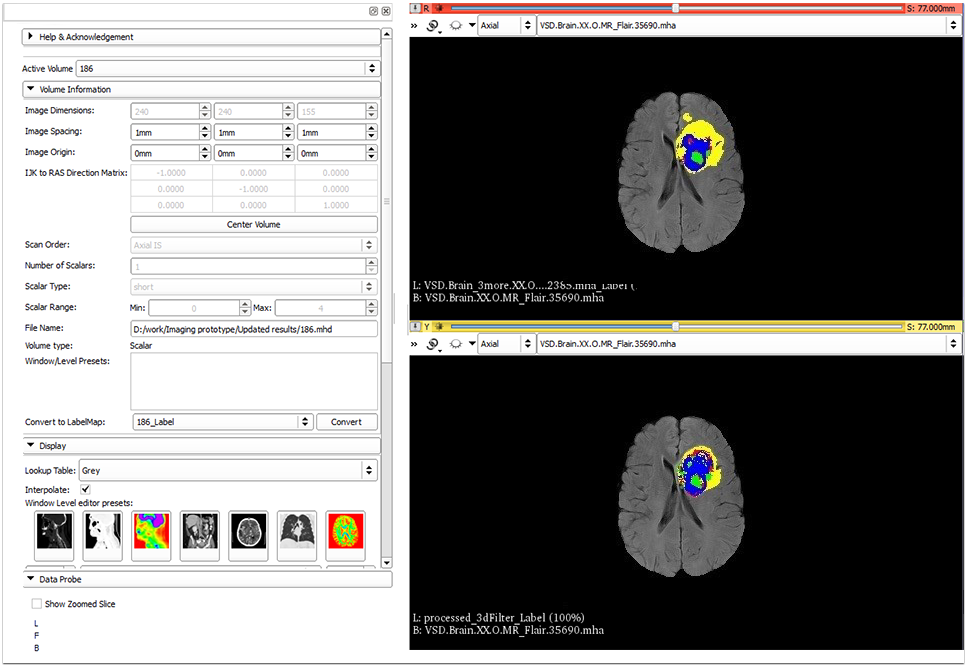Screen dimensions: 967x667
Task: Click the File Name input field
Action: point(255,327)
